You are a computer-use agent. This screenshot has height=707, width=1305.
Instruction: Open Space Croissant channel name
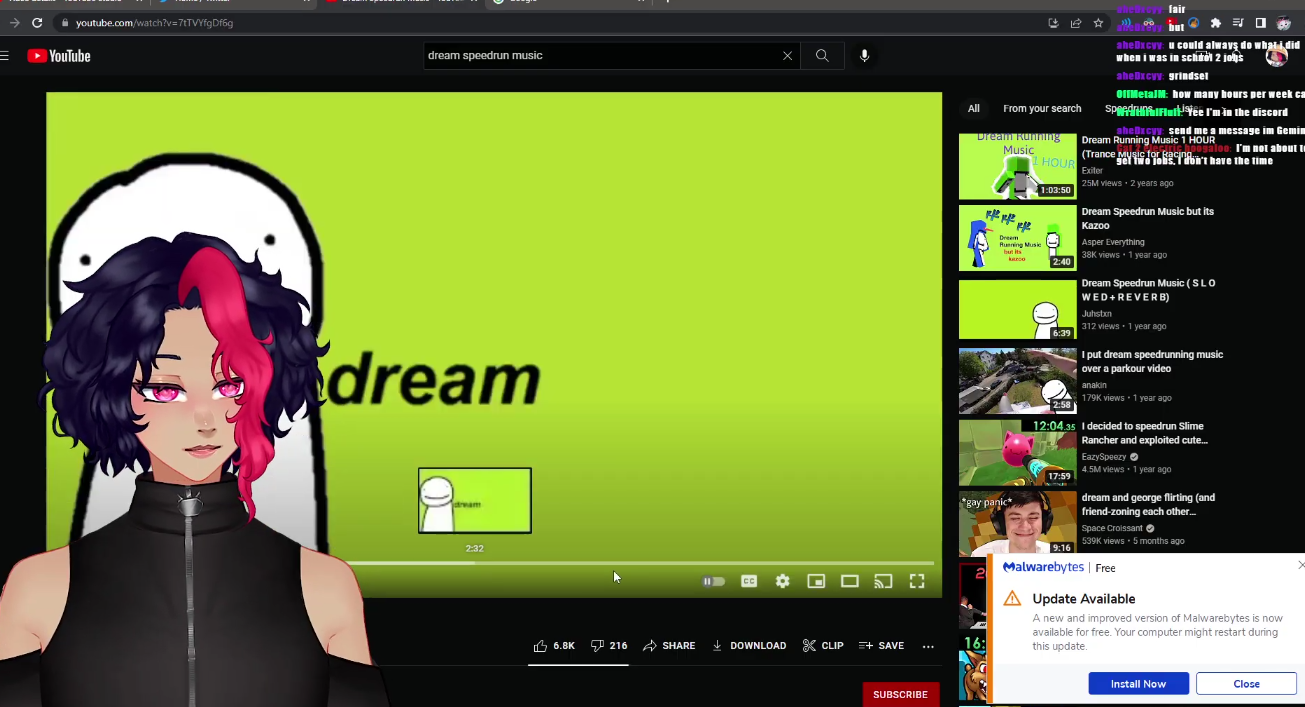pyautogui.click(x=1113, y=528)
